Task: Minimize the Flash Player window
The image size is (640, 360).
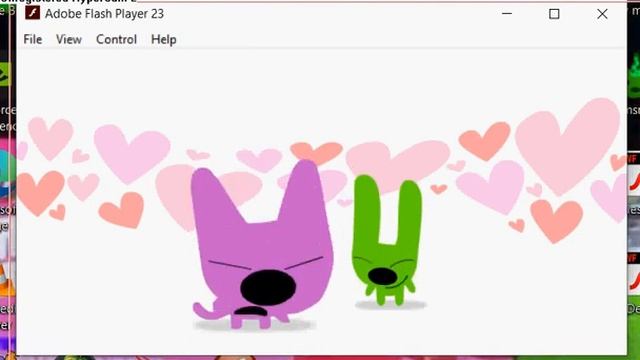Action: [507, 13]
